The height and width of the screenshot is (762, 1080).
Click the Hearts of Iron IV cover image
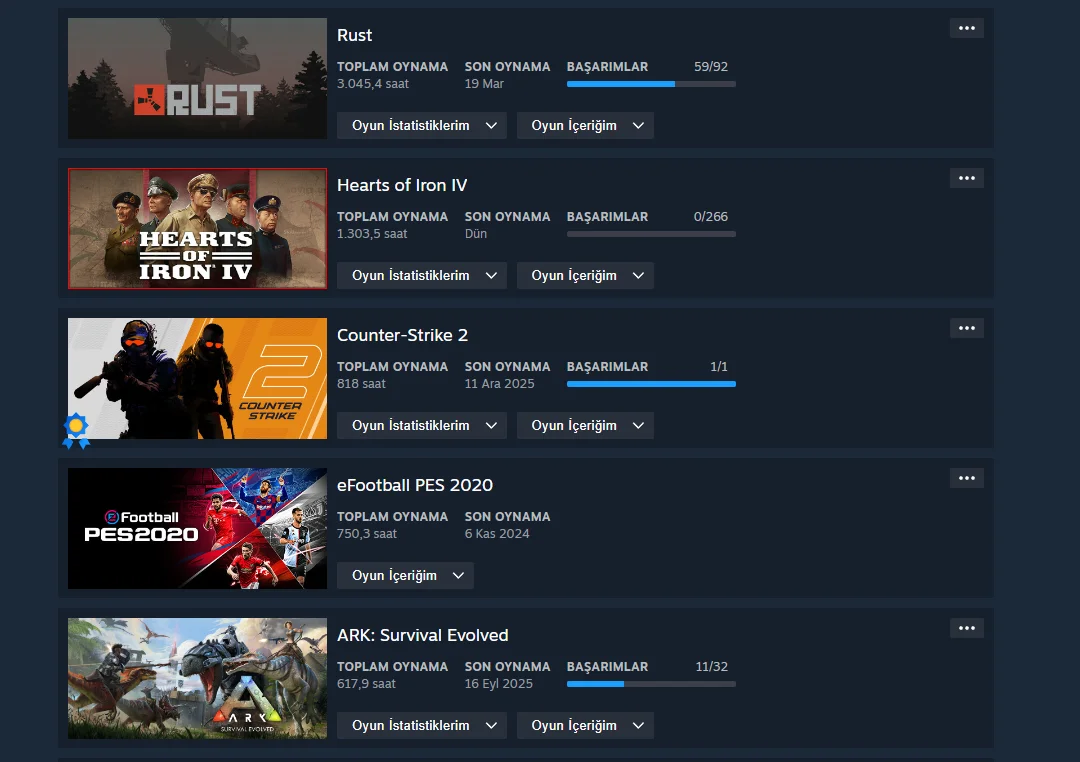[197, 229]
